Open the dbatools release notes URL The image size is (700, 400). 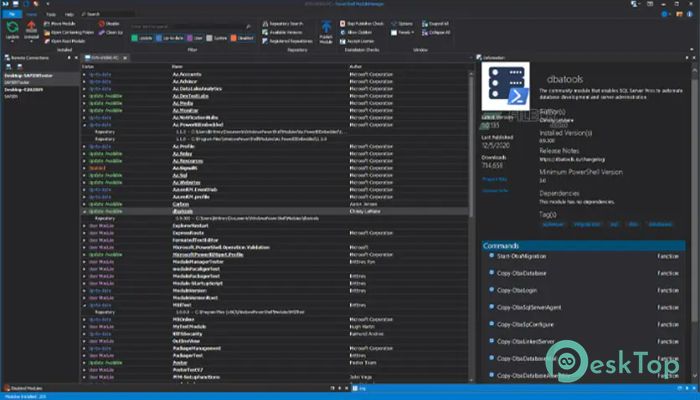[572, 159]
